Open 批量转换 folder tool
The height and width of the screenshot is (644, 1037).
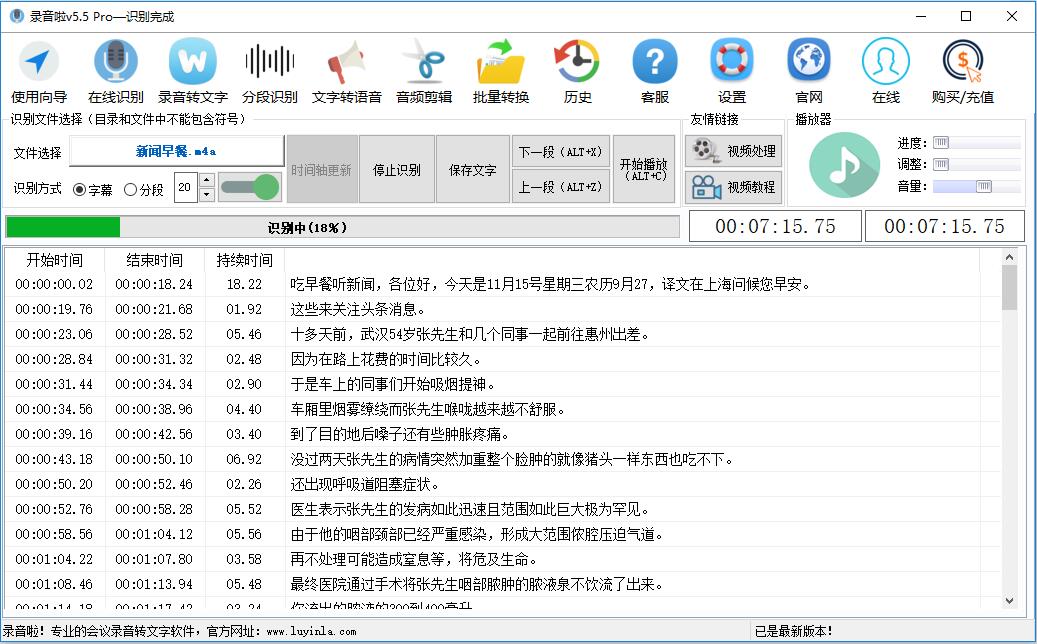coord(501,71)
